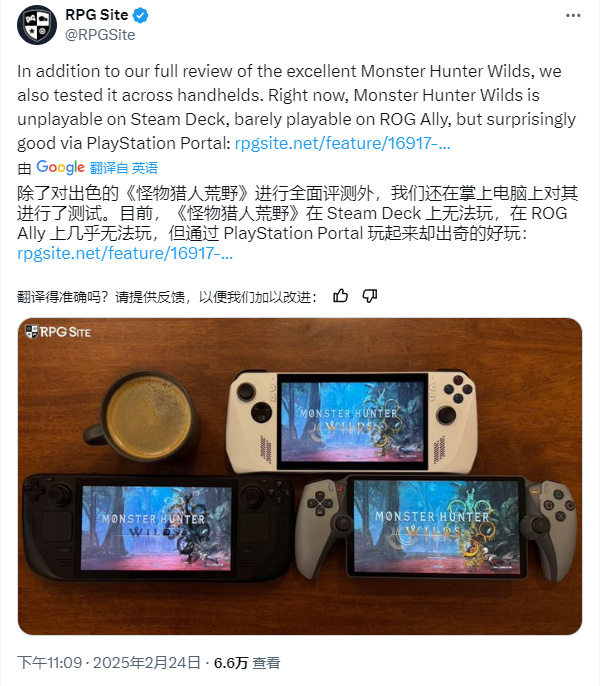The image size is (605, 686).
Task: Click the thumbs down feedback icon
Action: (x=370, y=296)
